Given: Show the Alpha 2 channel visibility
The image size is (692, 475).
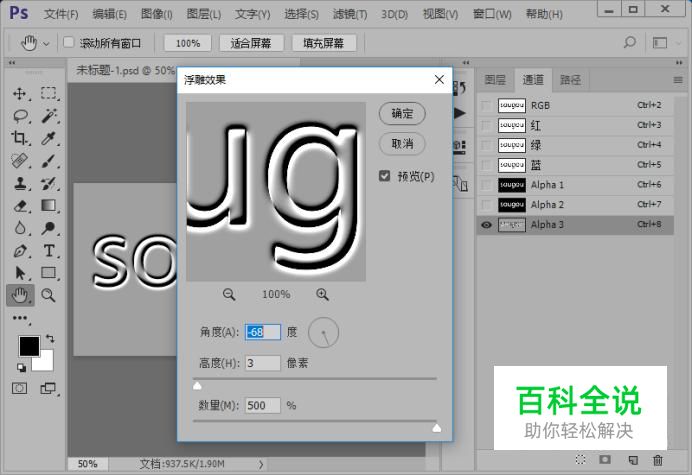Looking at the screenshot, I should pos(486,205).
